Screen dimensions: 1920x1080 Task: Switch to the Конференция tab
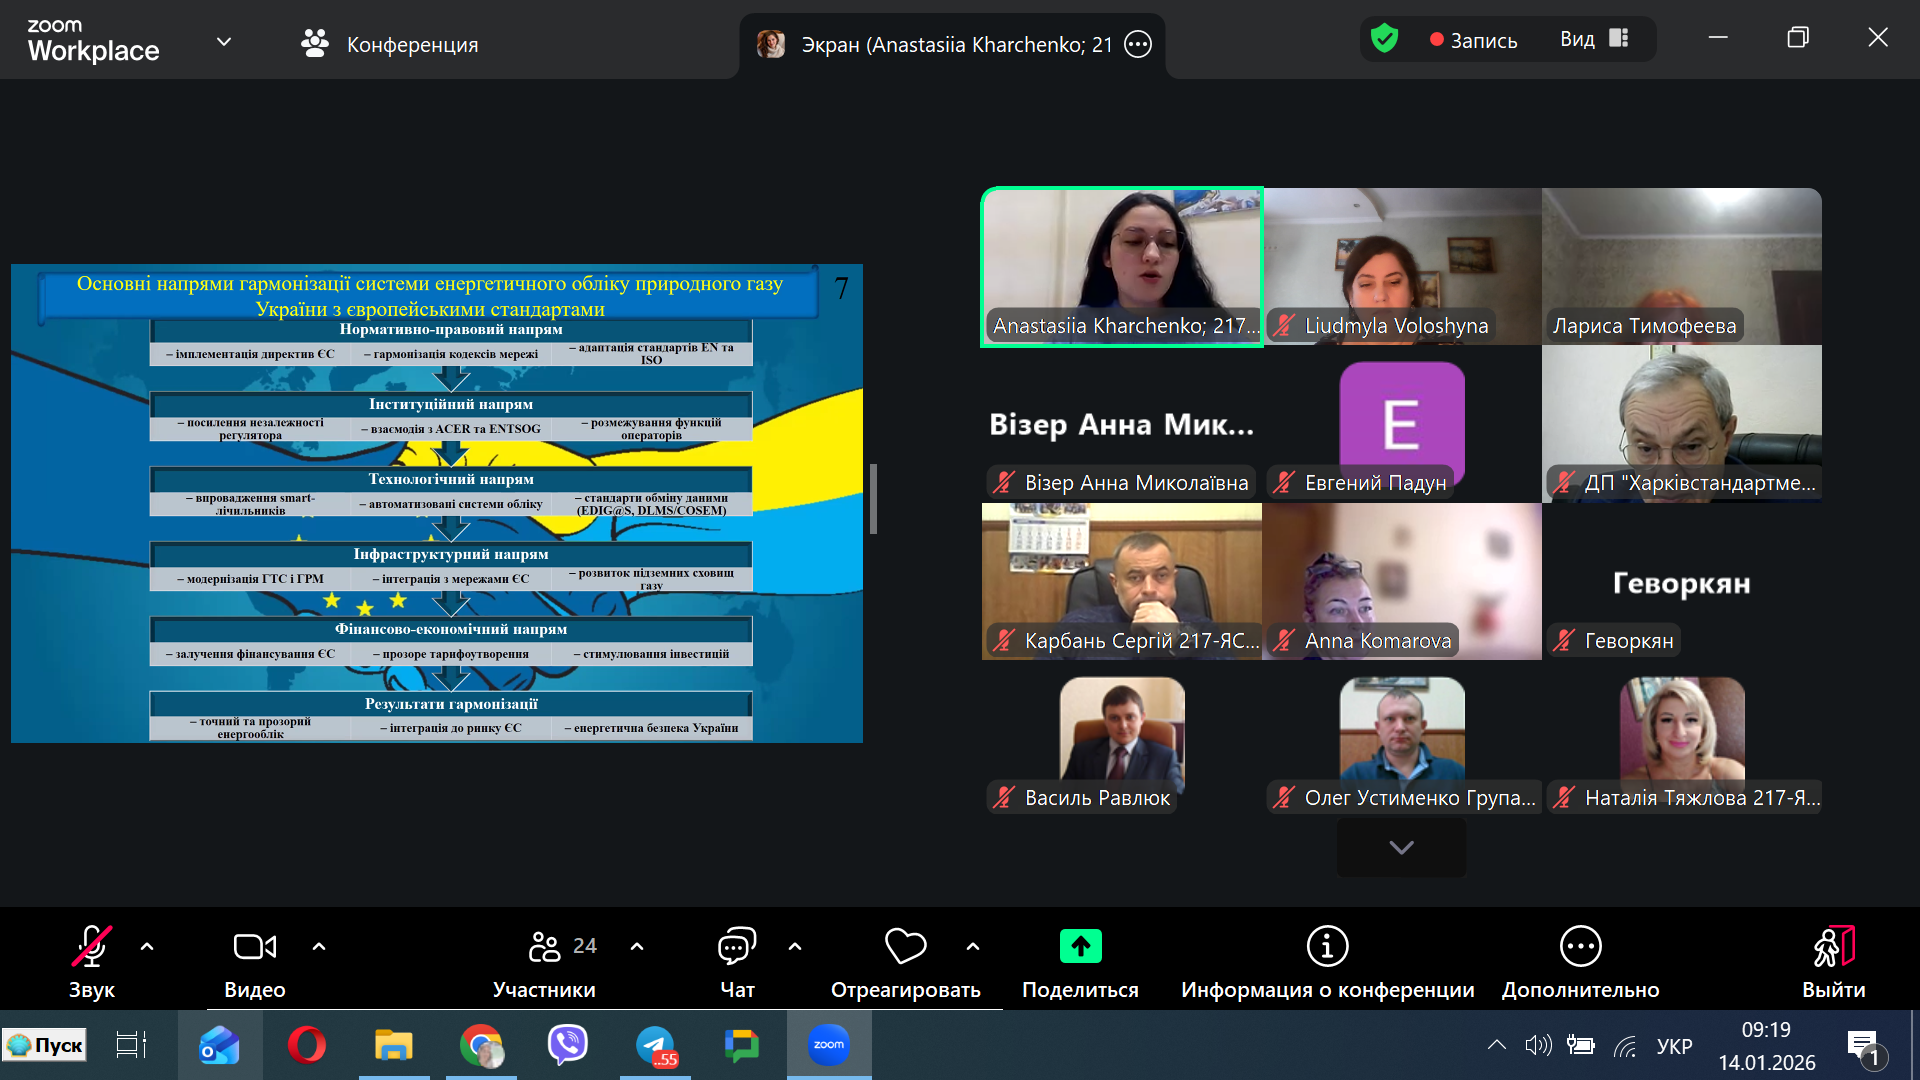pos(390,44)
